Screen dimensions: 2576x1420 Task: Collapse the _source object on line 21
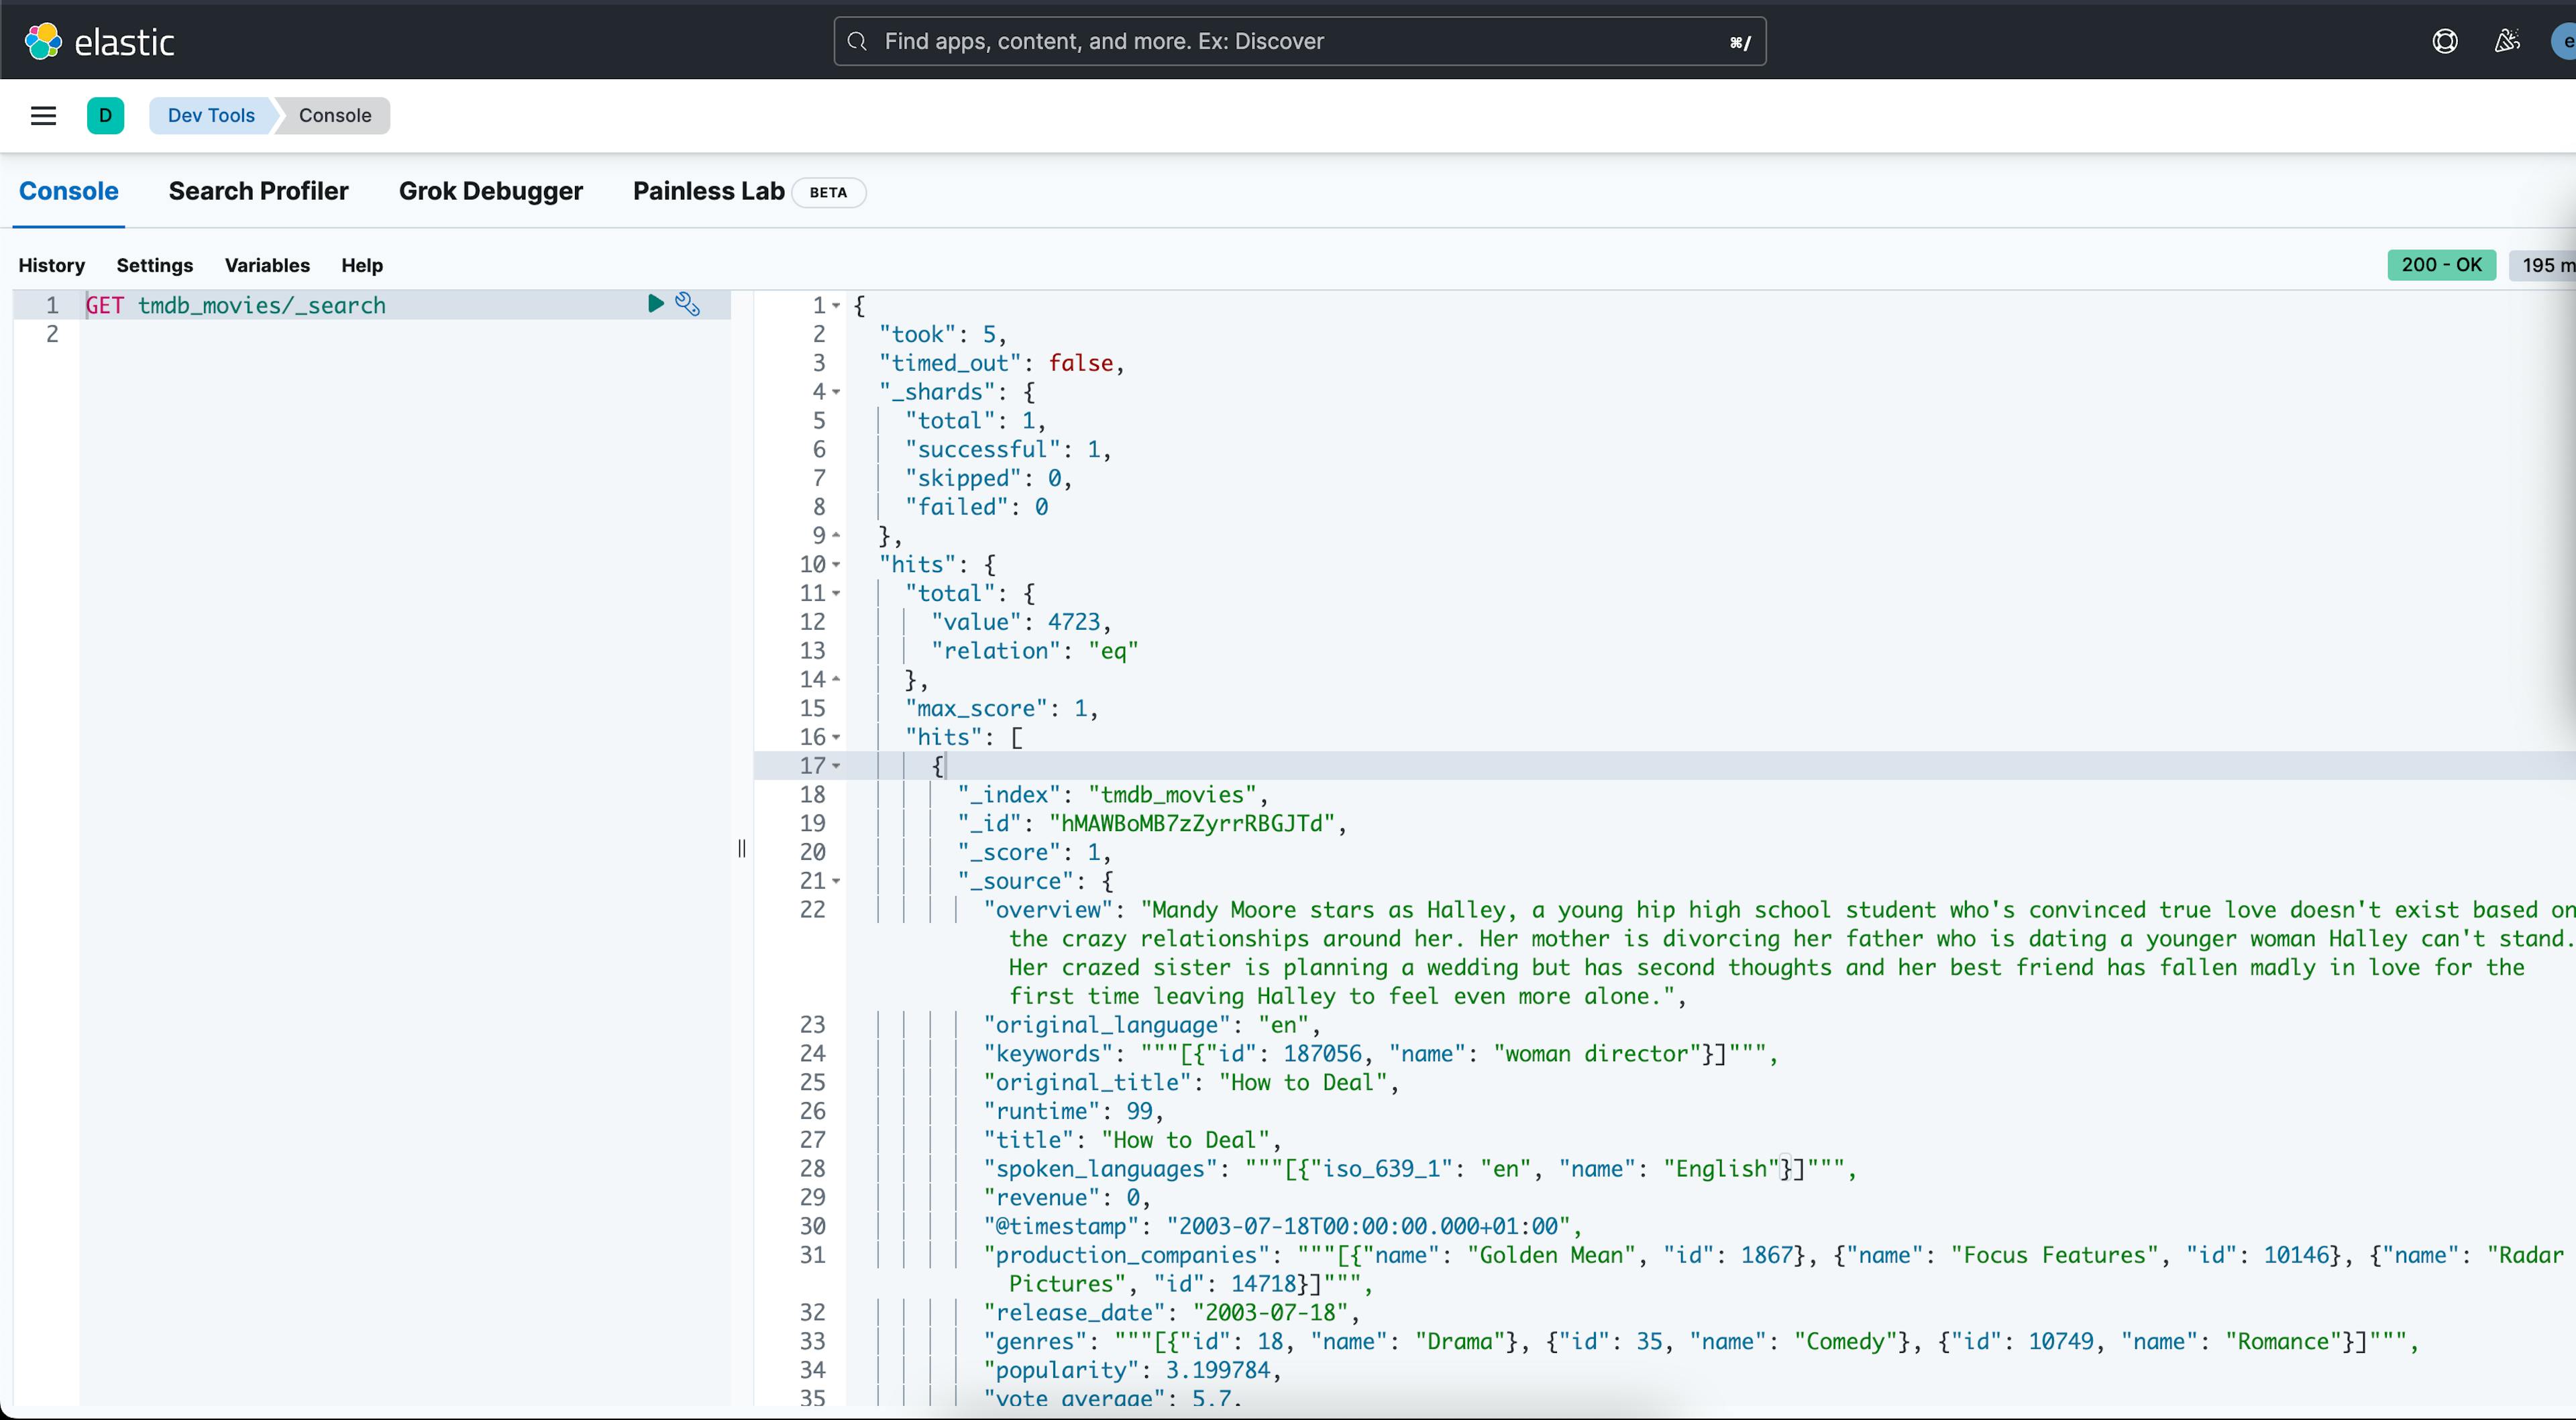click(836, 881)
